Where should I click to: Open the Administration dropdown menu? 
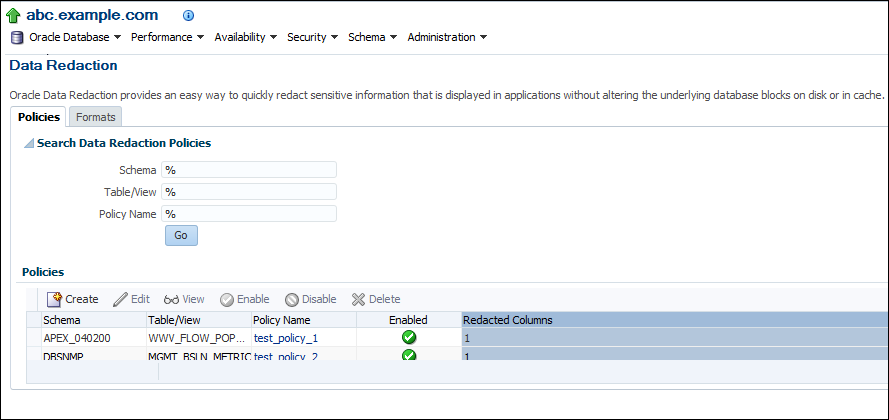(x=447, y=37)
